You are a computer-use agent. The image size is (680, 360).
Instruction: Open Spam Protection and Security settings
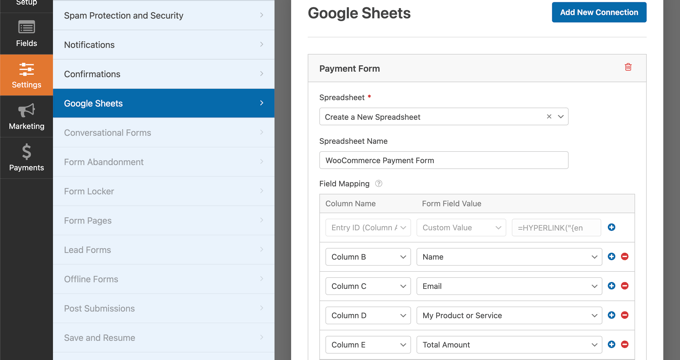pos(163,15)
